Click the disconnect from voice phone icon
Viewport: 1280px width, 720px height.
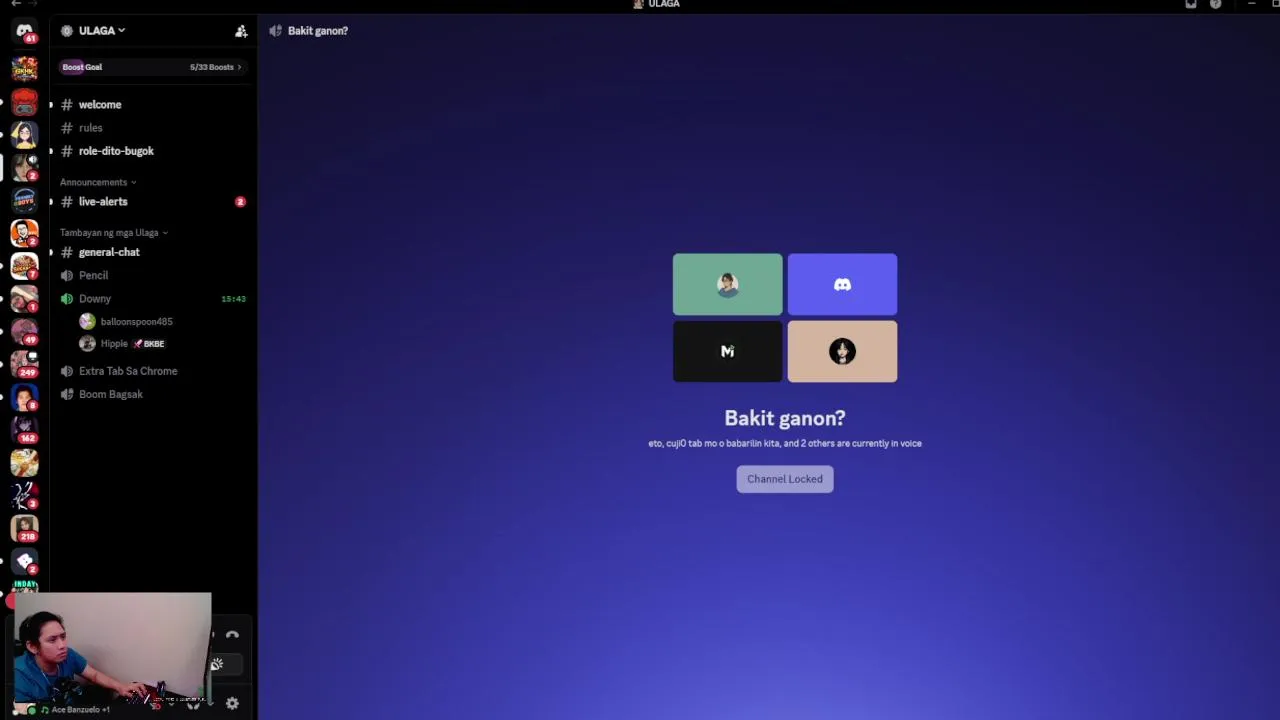pyautogui.click(x=232, y=635)
